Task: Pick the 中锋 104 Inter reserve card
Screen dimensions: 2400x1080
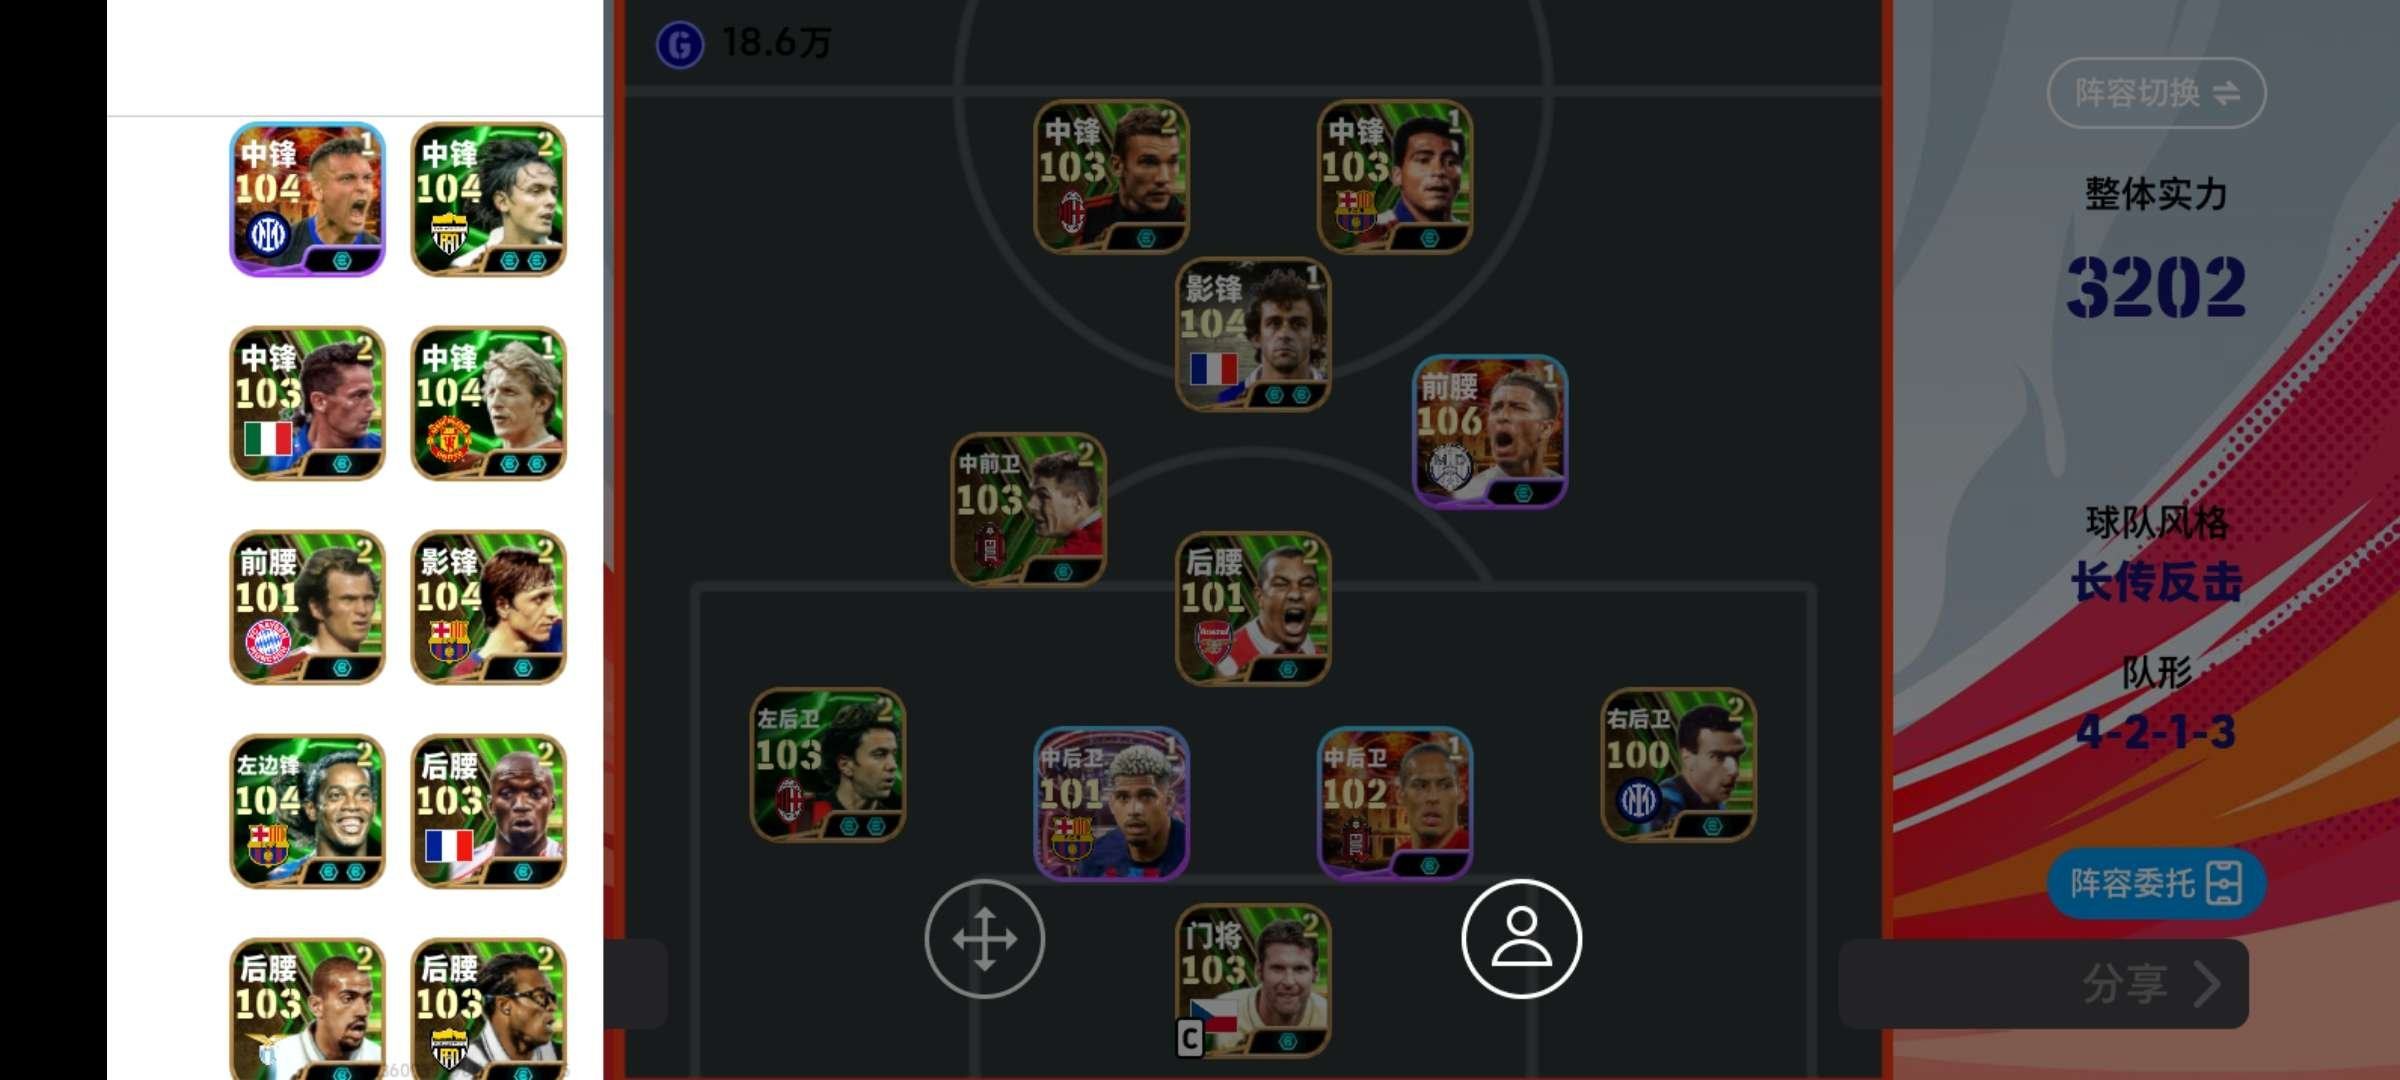Action: tap(308, 199)
